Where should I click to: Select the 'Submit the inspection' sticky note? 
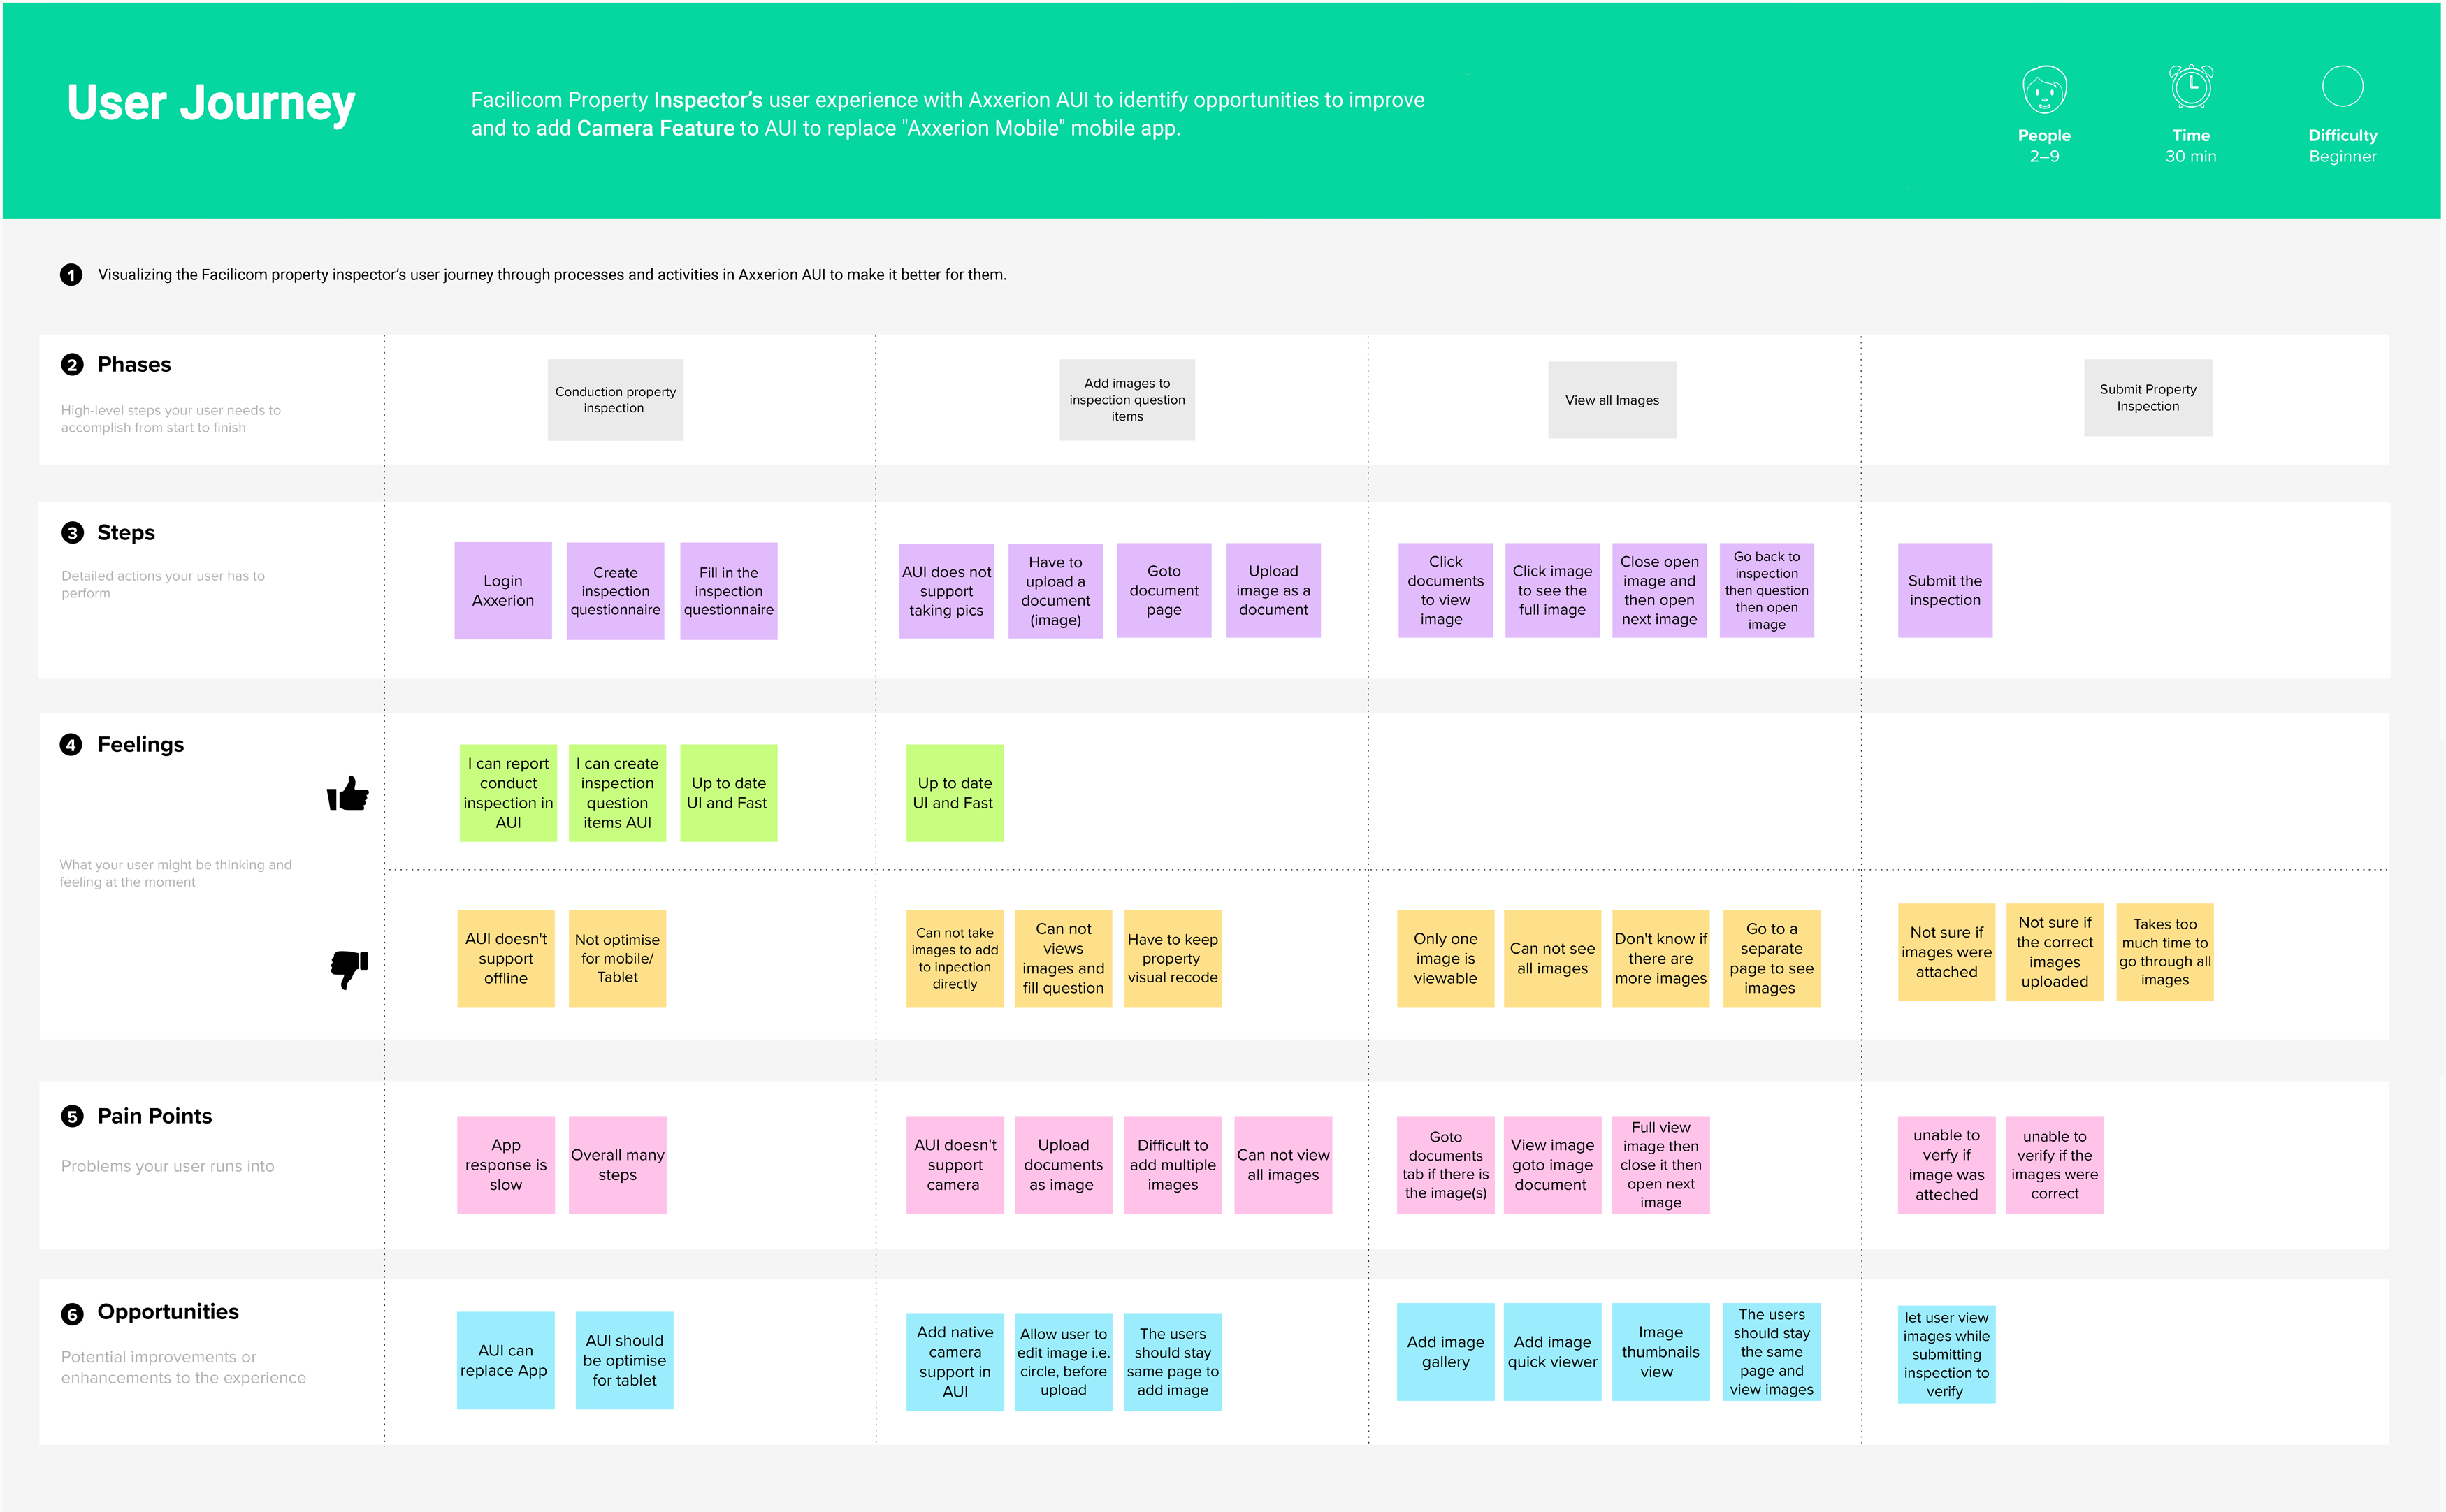point(1945,591)
